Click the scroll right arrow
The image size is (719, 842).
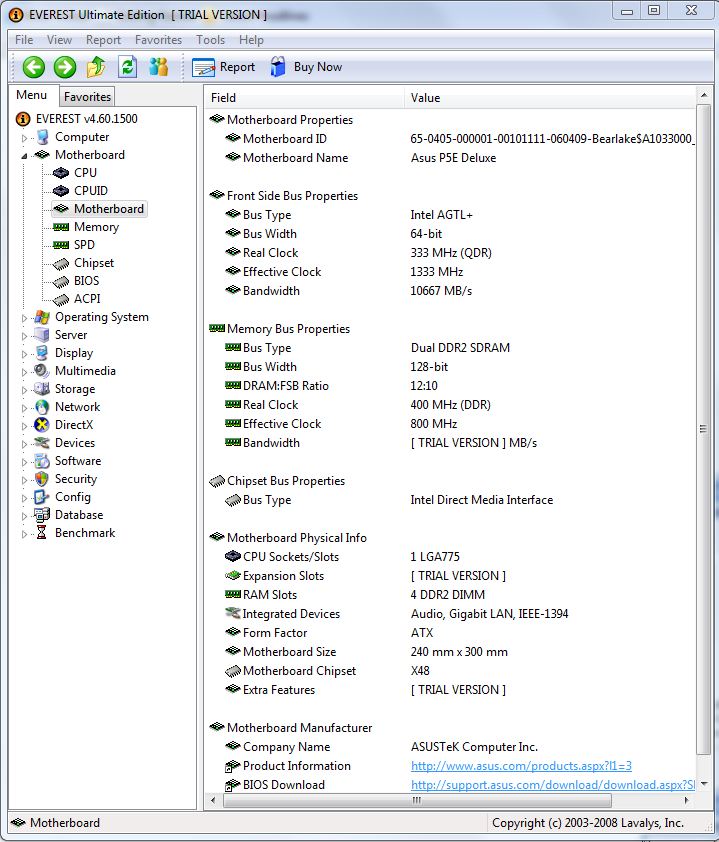pos(686,800)
